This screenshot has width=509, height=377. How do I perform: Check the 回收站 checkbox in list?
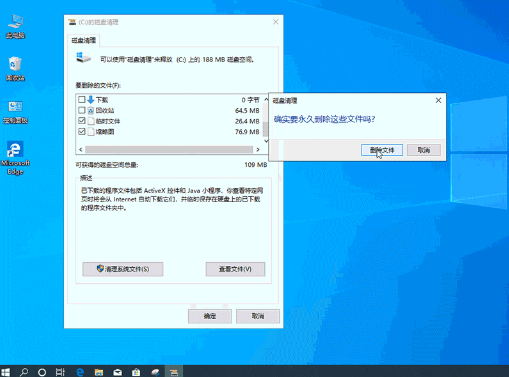point(82,110)
